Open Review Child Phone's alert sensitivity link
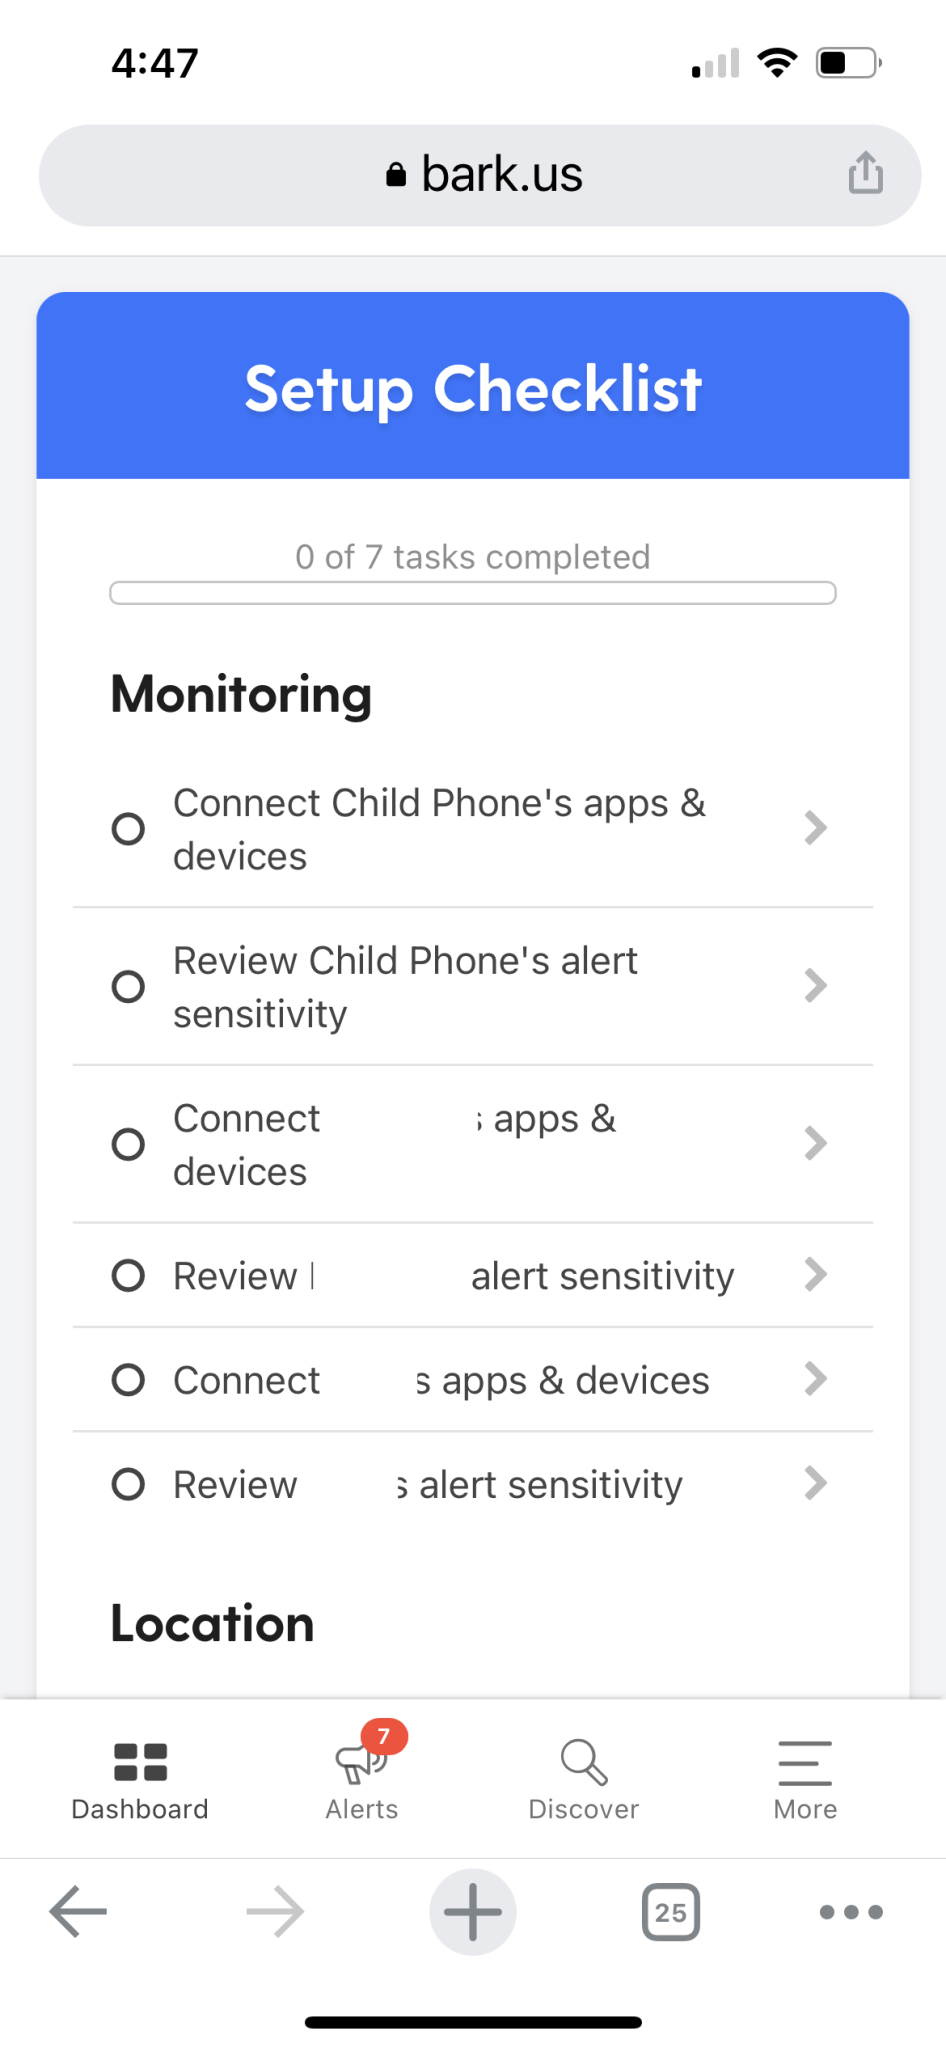946x2048 pixels. click(405, 987)
